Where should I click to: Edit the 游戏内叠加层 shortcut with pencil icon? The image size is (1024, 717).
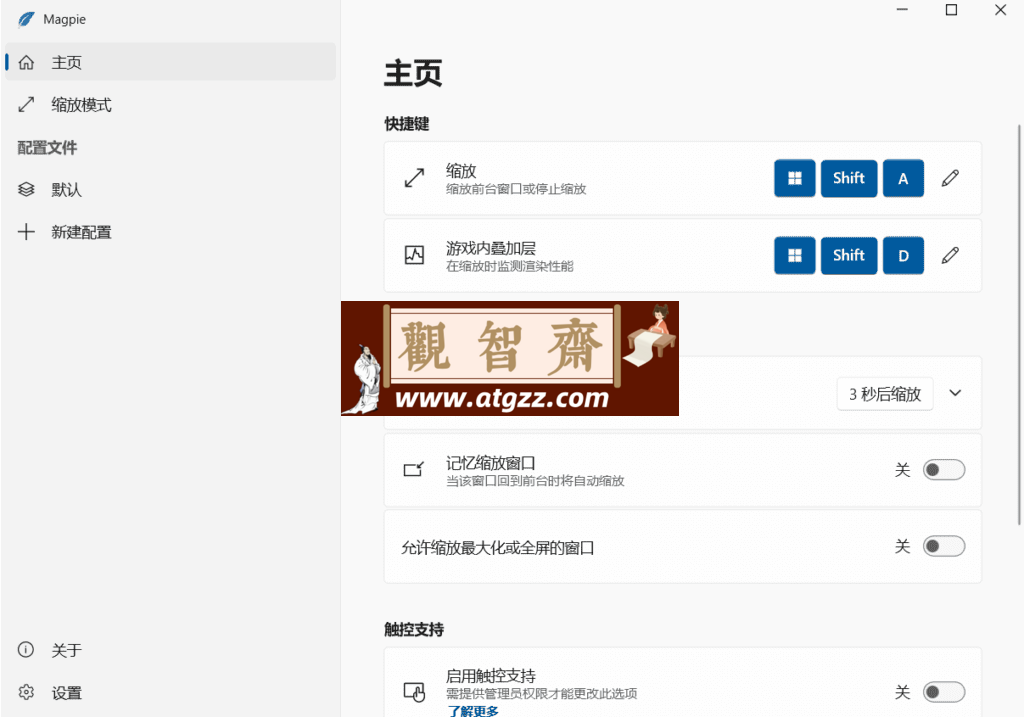(950, 255)
